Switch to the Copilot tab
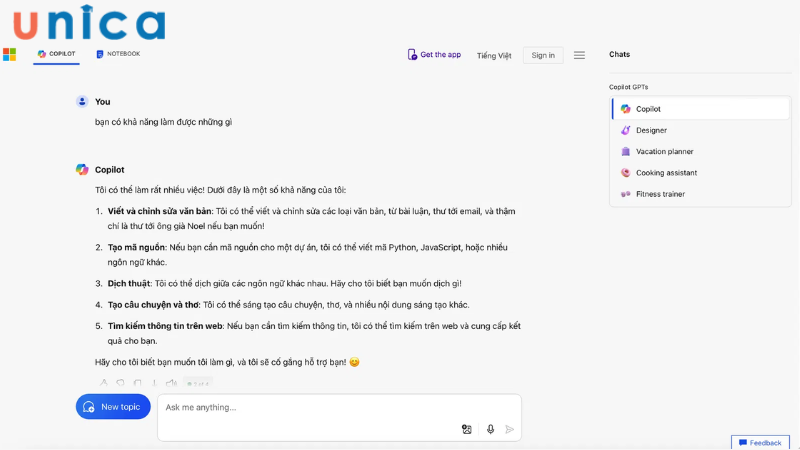 (x=56, y=54)
